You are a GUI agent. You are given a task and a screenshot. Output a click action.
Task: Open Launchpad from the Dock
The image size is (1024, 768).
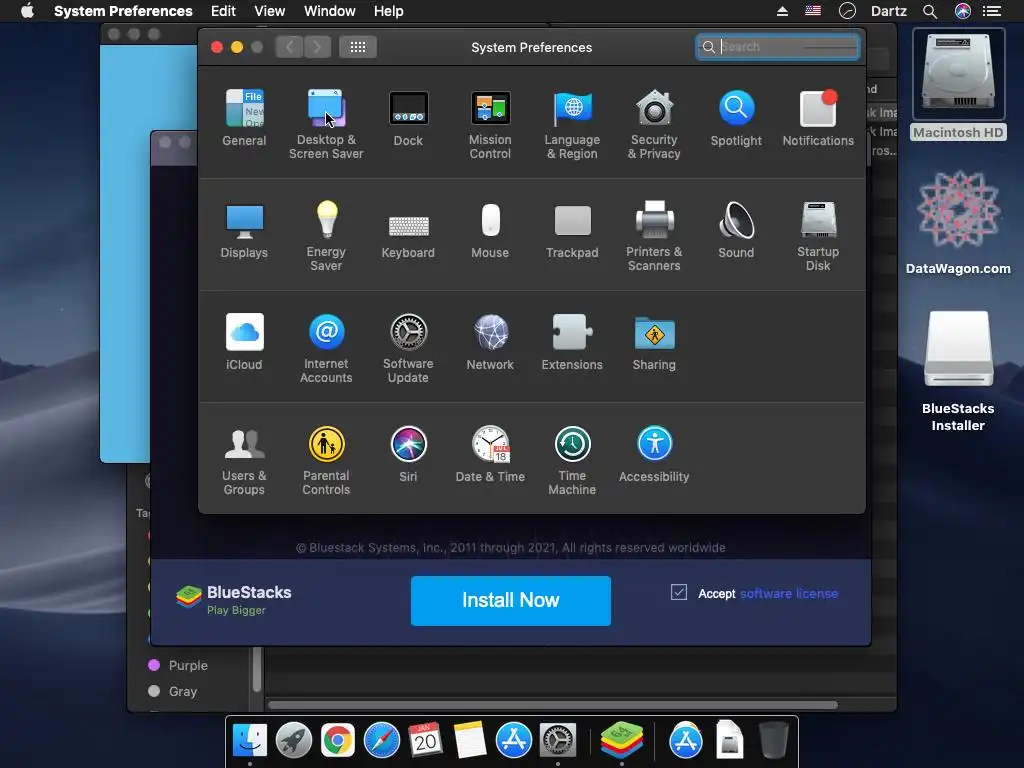pos(294,741)
